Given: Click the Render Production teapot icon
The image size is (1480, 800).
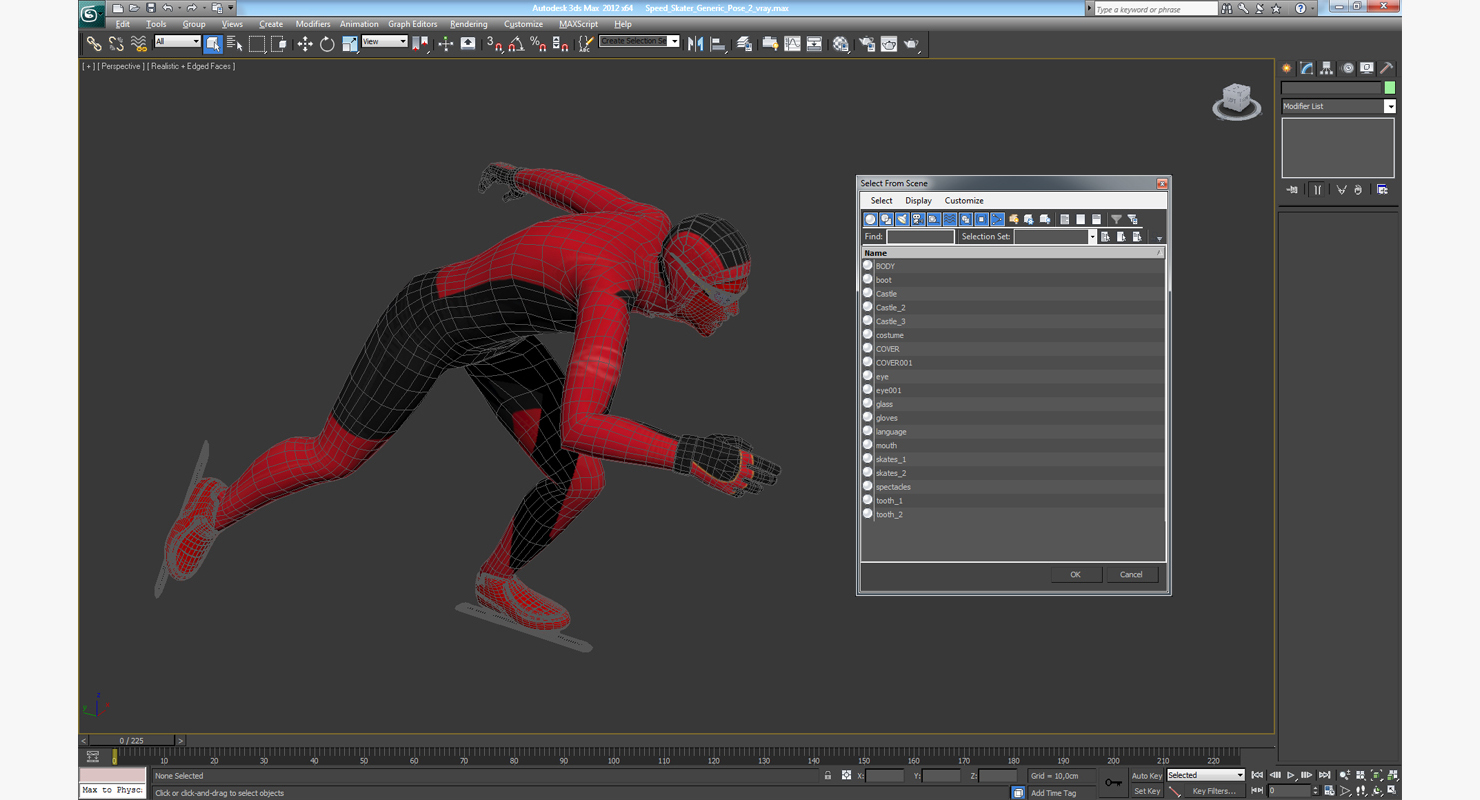Looking at the screenshot, I should point(911,43).
